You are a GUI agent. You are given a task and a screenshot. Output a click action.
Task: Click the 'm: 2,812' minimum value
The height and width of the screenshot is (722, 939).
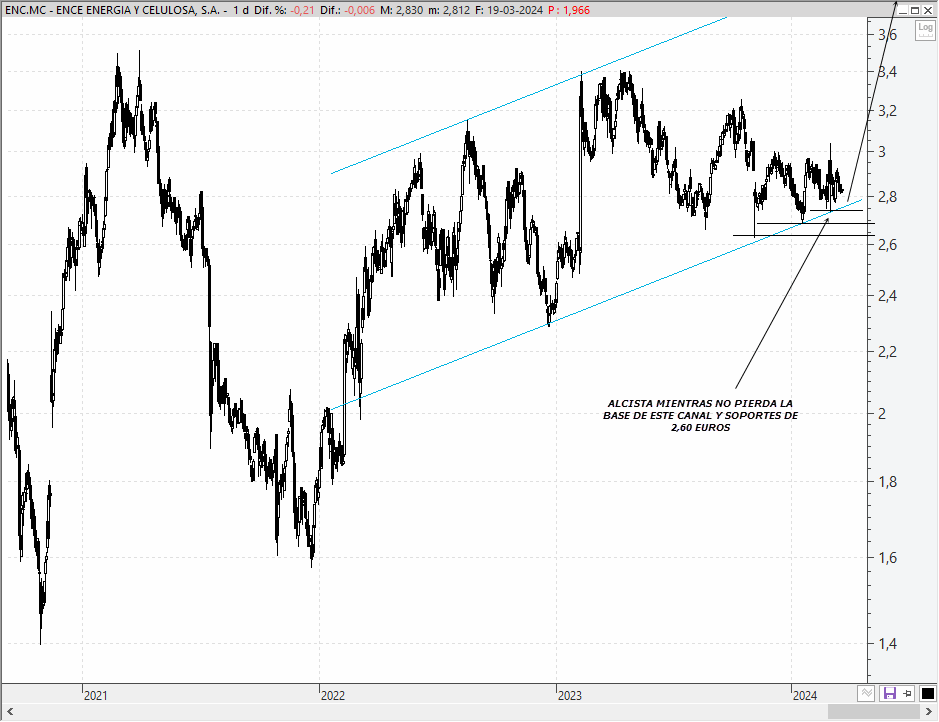[447, 10]
